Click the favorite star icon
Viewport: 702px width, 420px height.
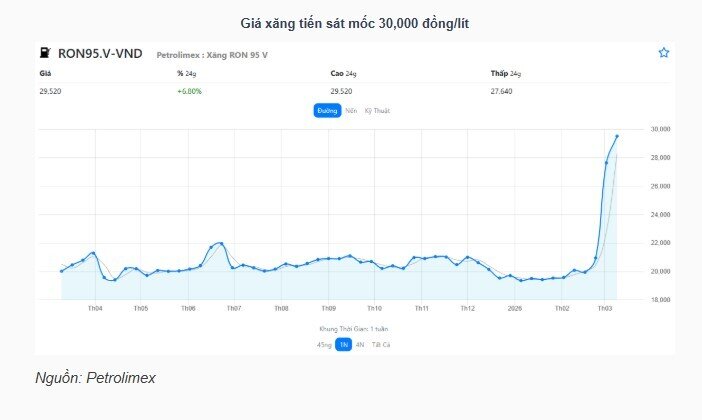pyautogui.click(x=663, y=52)
